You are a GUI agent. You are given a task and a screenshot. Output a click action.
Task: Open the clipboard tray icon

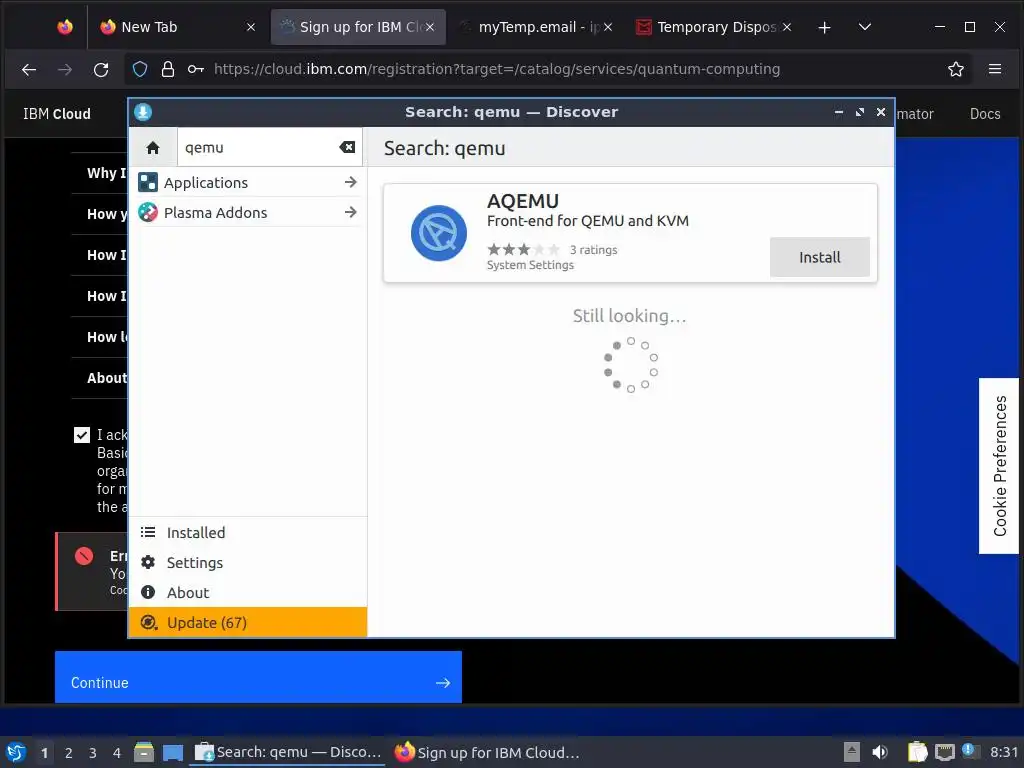(918, 752)
